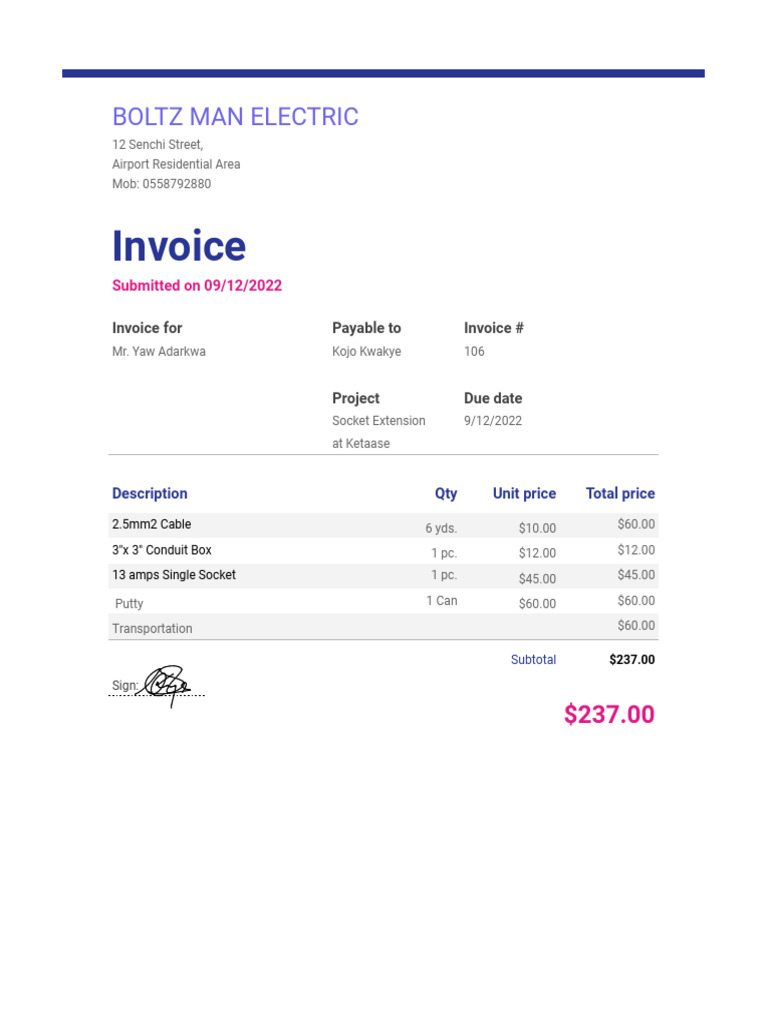Click the Submitted on 09/12/2022 line

coord(197,286)
